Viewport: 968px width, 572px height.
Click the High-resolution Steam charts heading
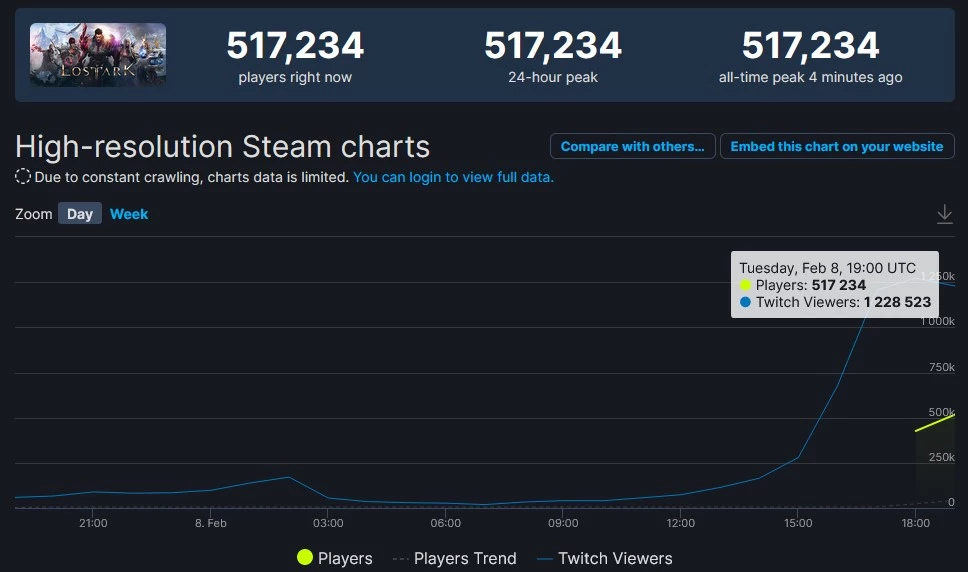coord(222,147)
